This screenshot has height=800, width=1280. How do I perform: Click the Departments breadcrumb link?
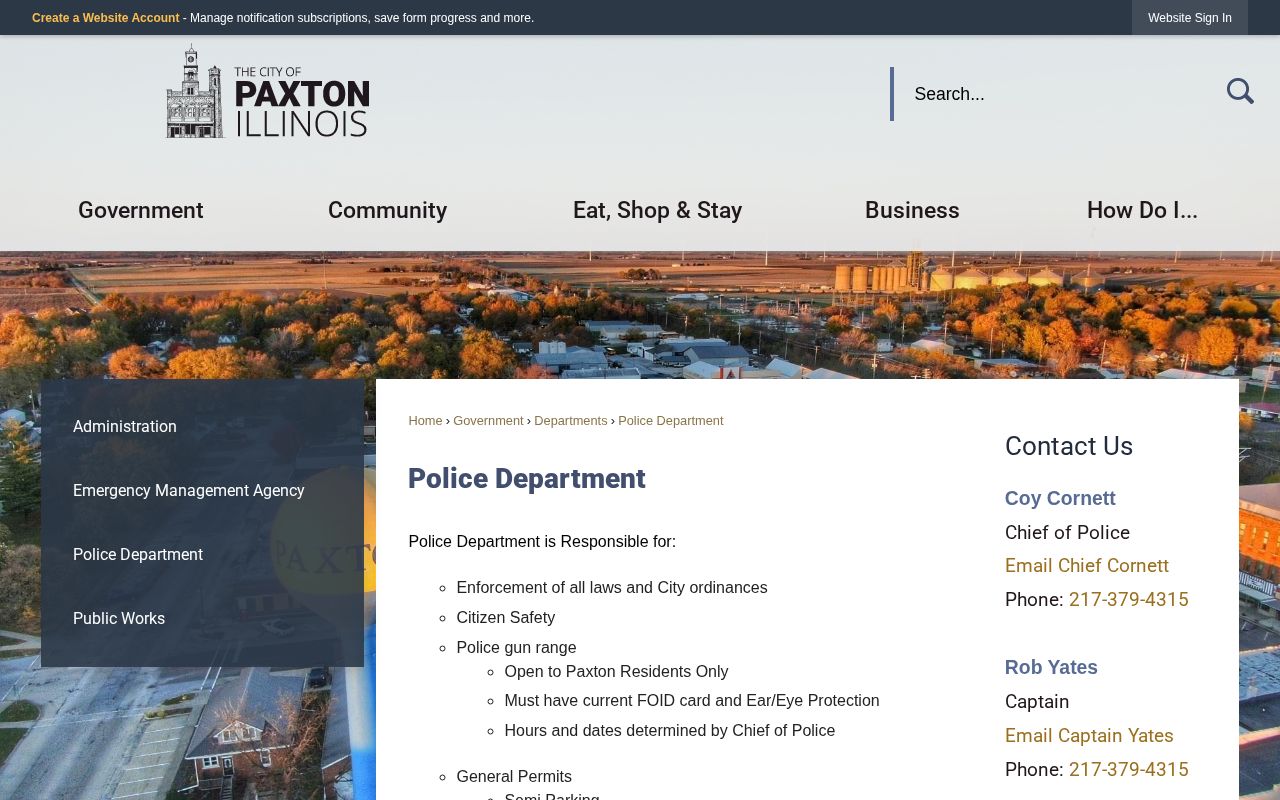click(571, 421)
